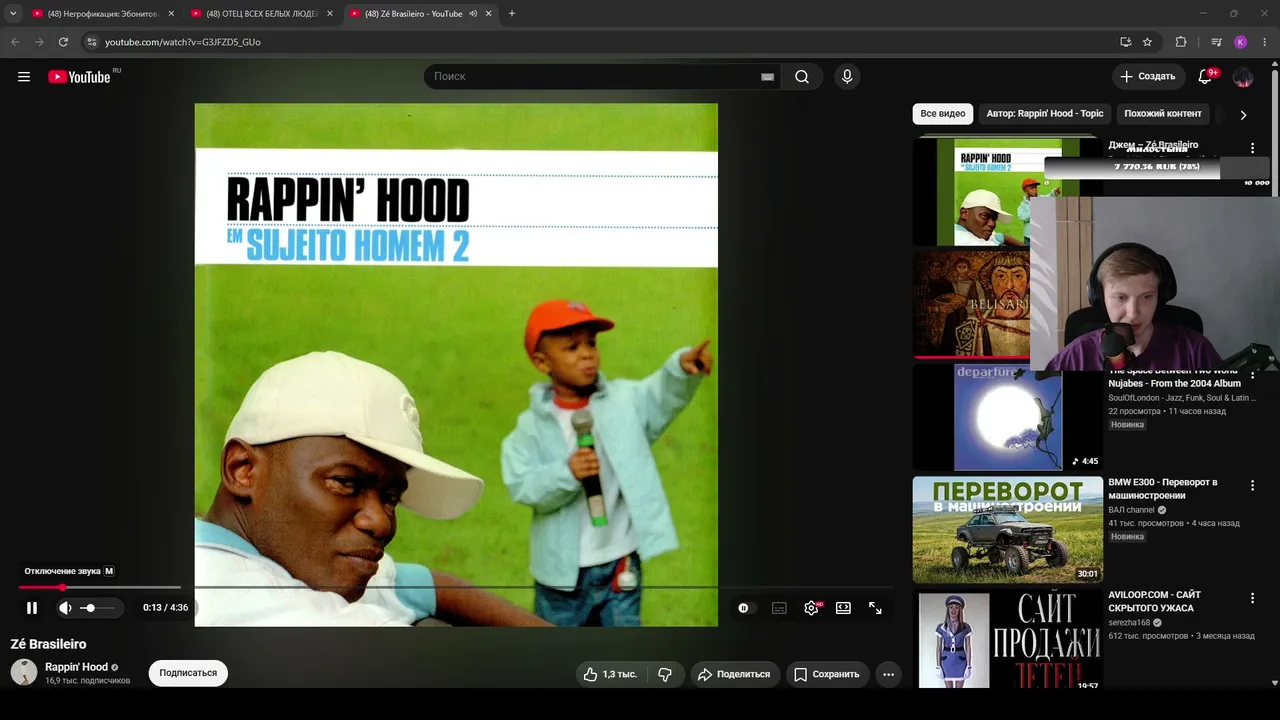Close the ОТЕЦ ВСЕХ БЕЛЫХ ЛЮДЕЙ tab

click(x=330, y=14)
